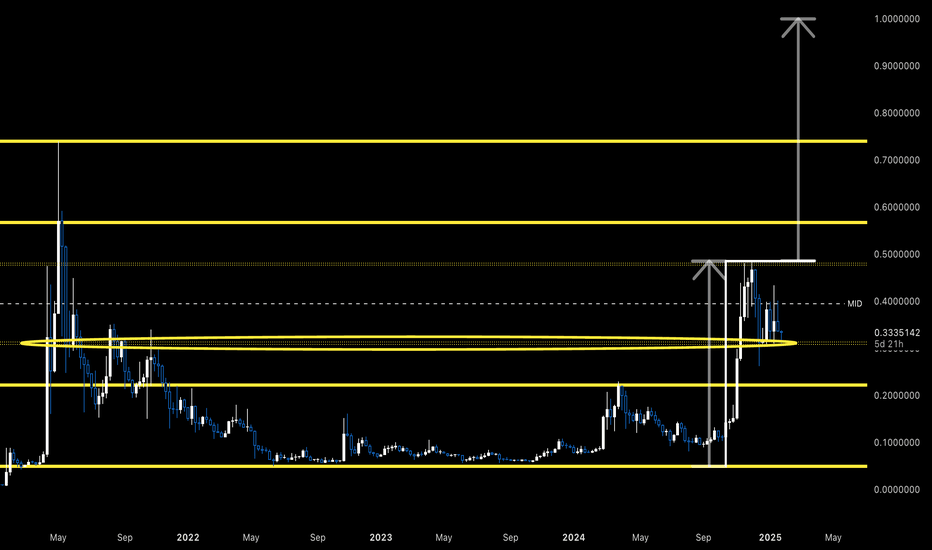Select the May 2024 label on time axis
This screenshot has height=550, width=932.
640,538
